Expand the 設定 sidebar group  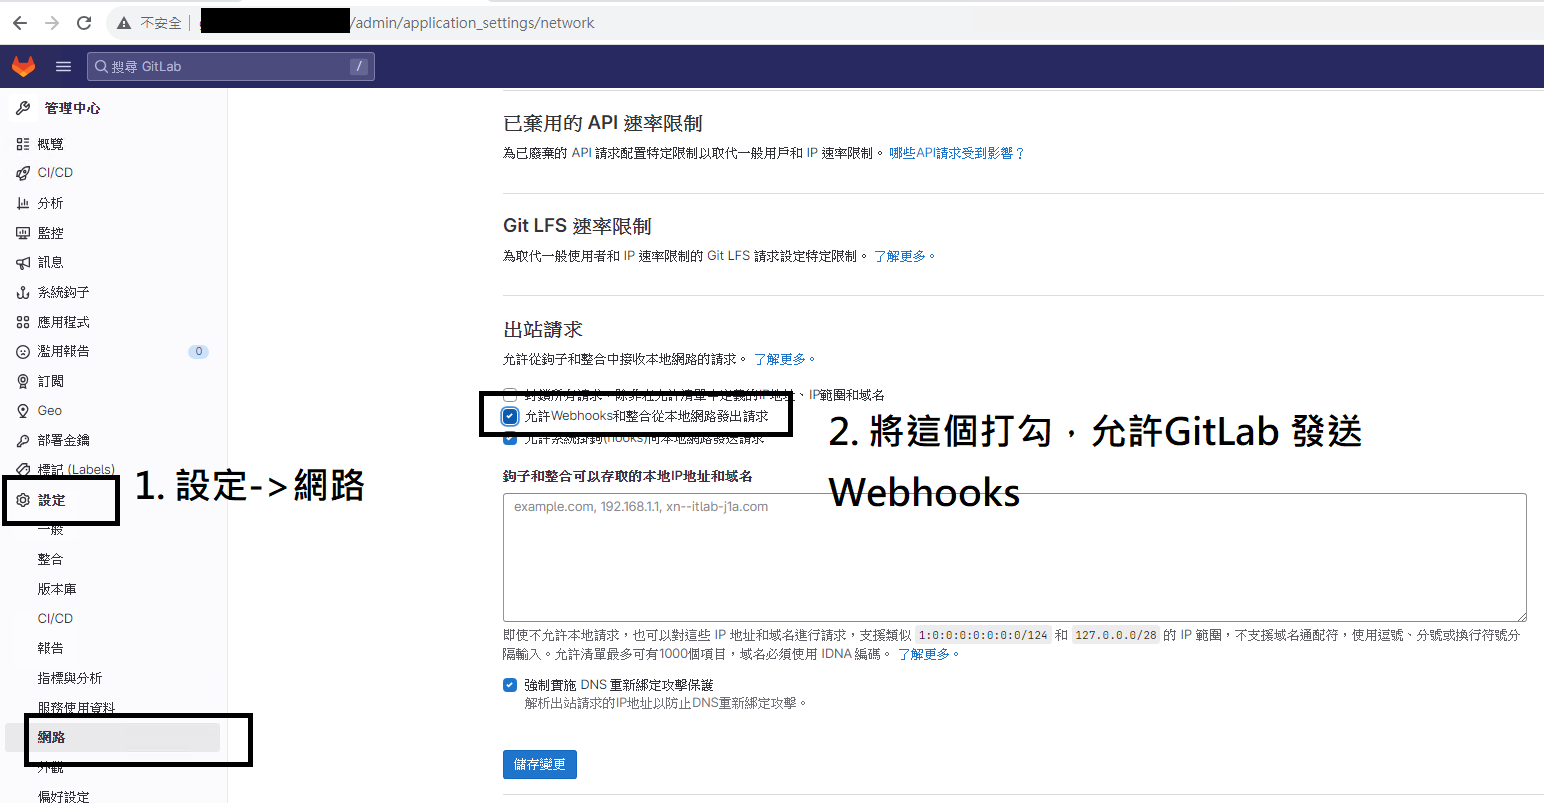(51, 500)
